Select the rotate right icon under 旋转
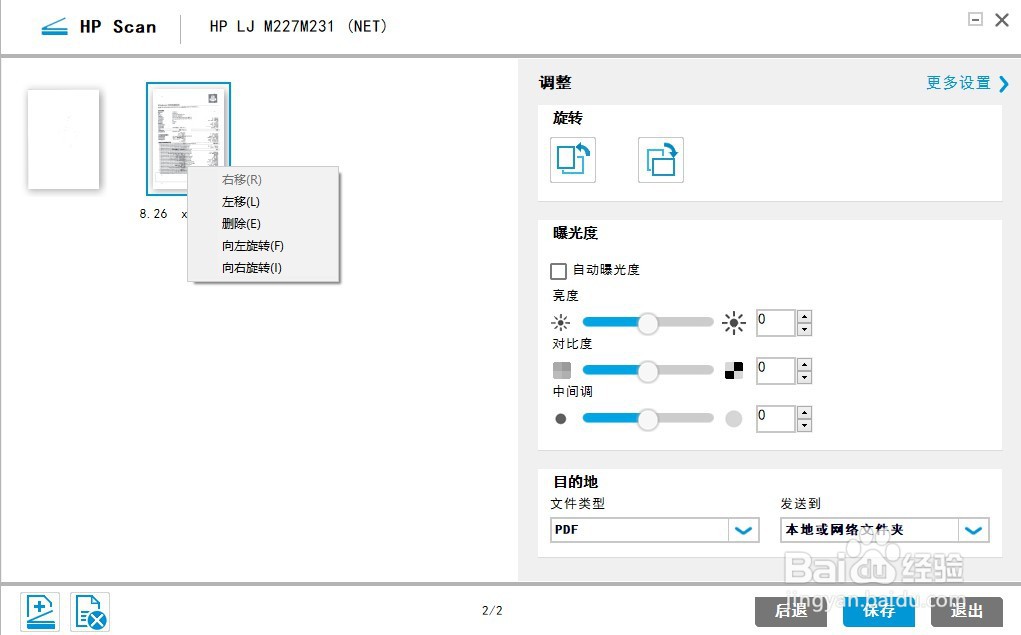 point(660,159)
